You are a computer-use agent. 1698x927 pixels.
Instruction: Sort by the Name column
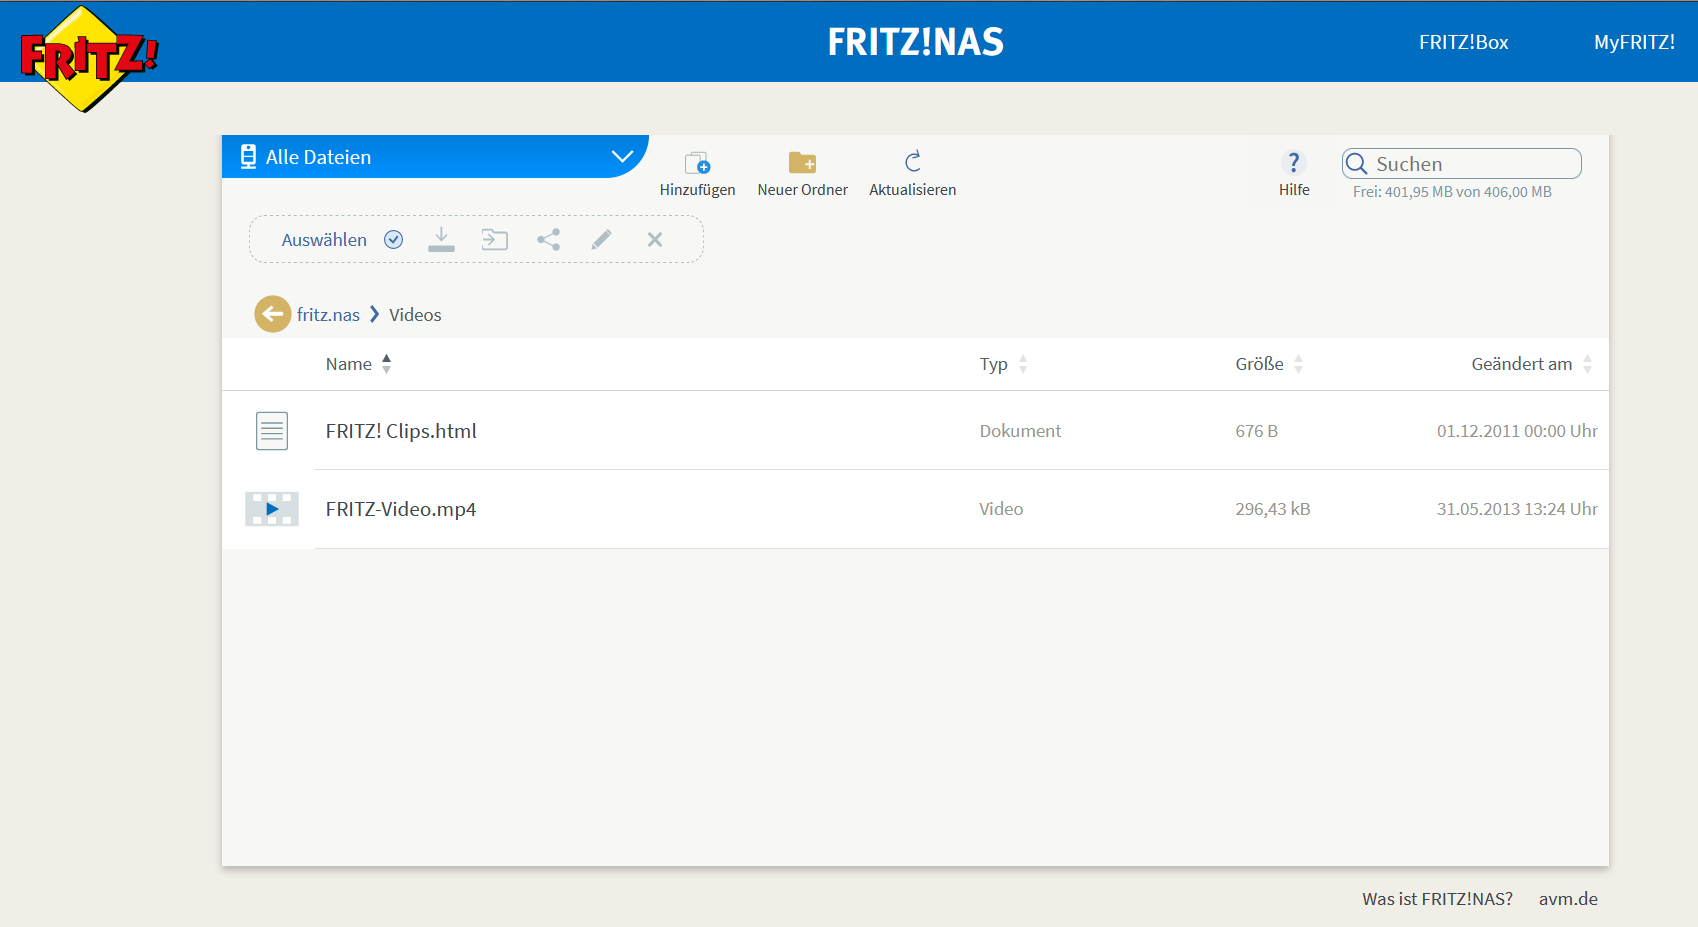358,364
